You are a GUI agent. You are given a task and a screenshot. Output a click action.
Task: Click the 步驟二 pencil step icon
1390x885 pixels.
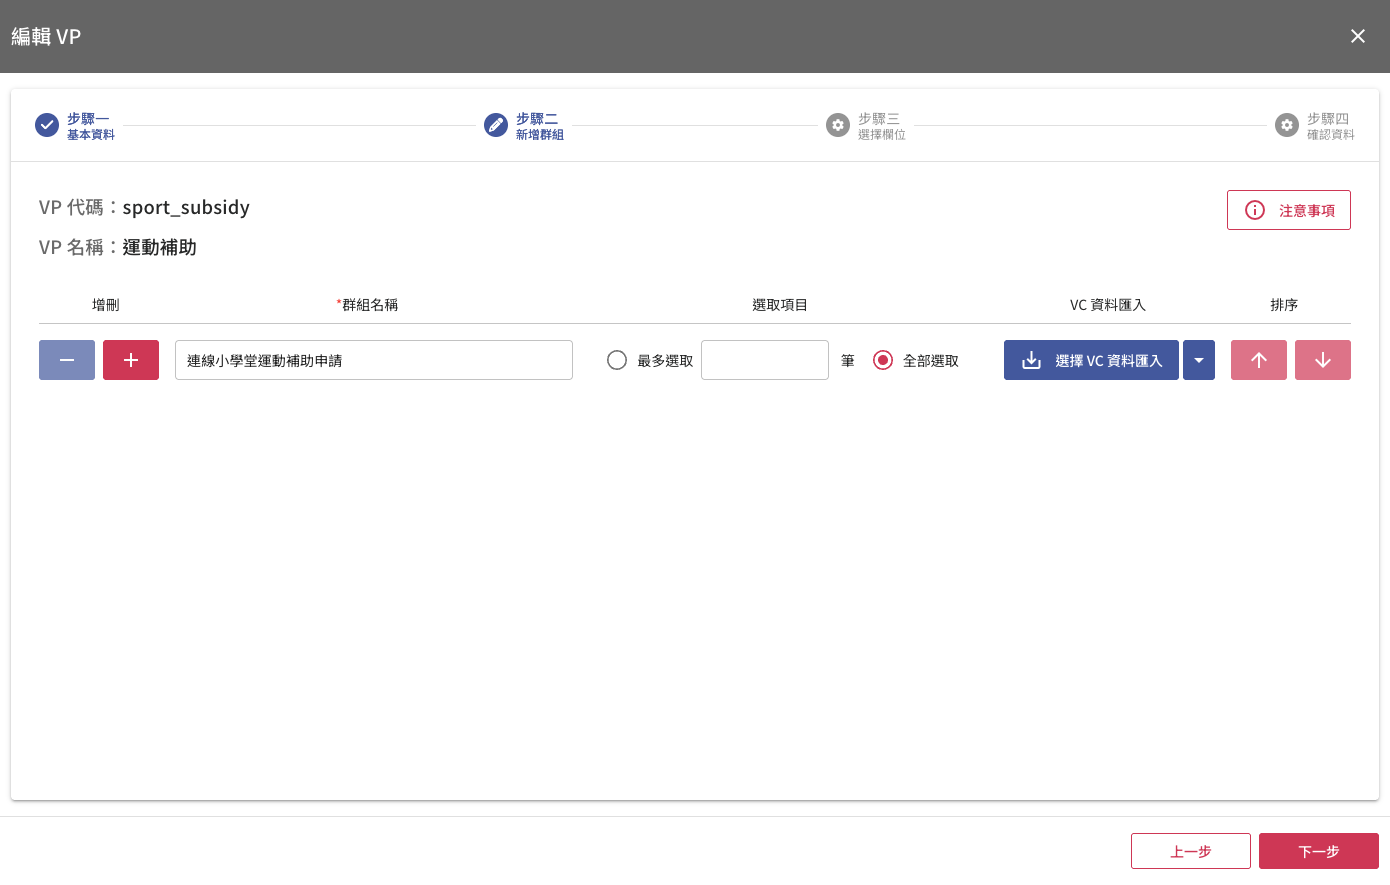(x=496, y=125)
